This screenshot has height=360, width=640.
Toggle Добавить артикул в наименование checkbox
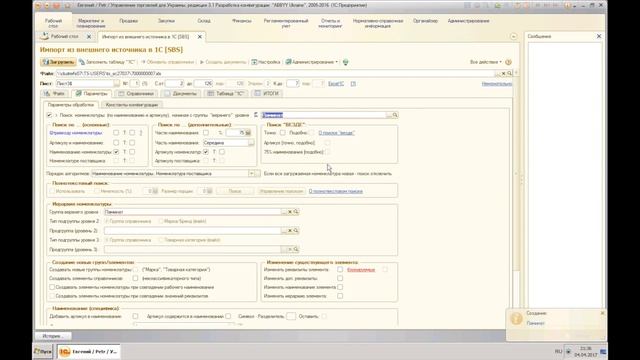click(x=135, y=316)
